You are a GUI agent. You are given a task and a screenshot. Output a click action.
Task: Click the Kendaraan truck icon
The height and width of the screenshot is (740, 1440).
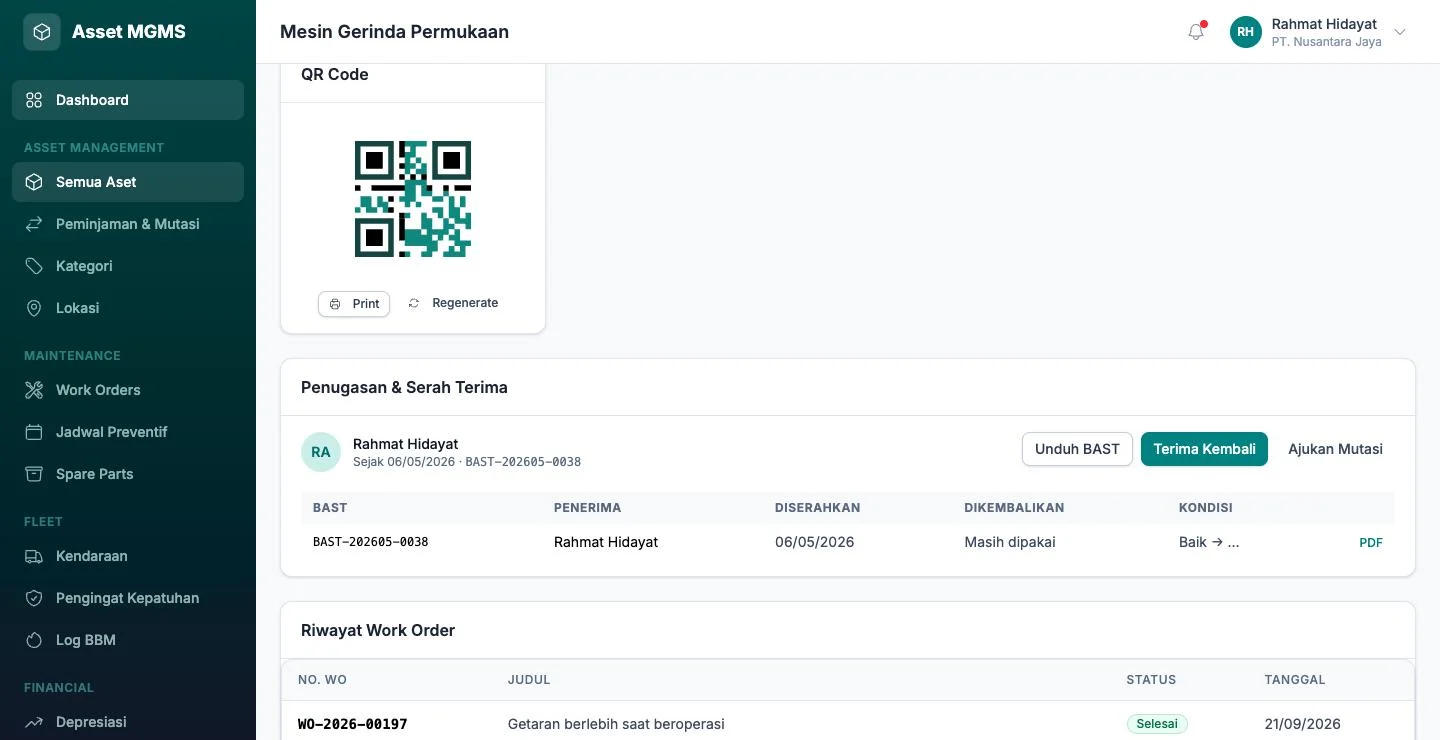click(34, 556)
